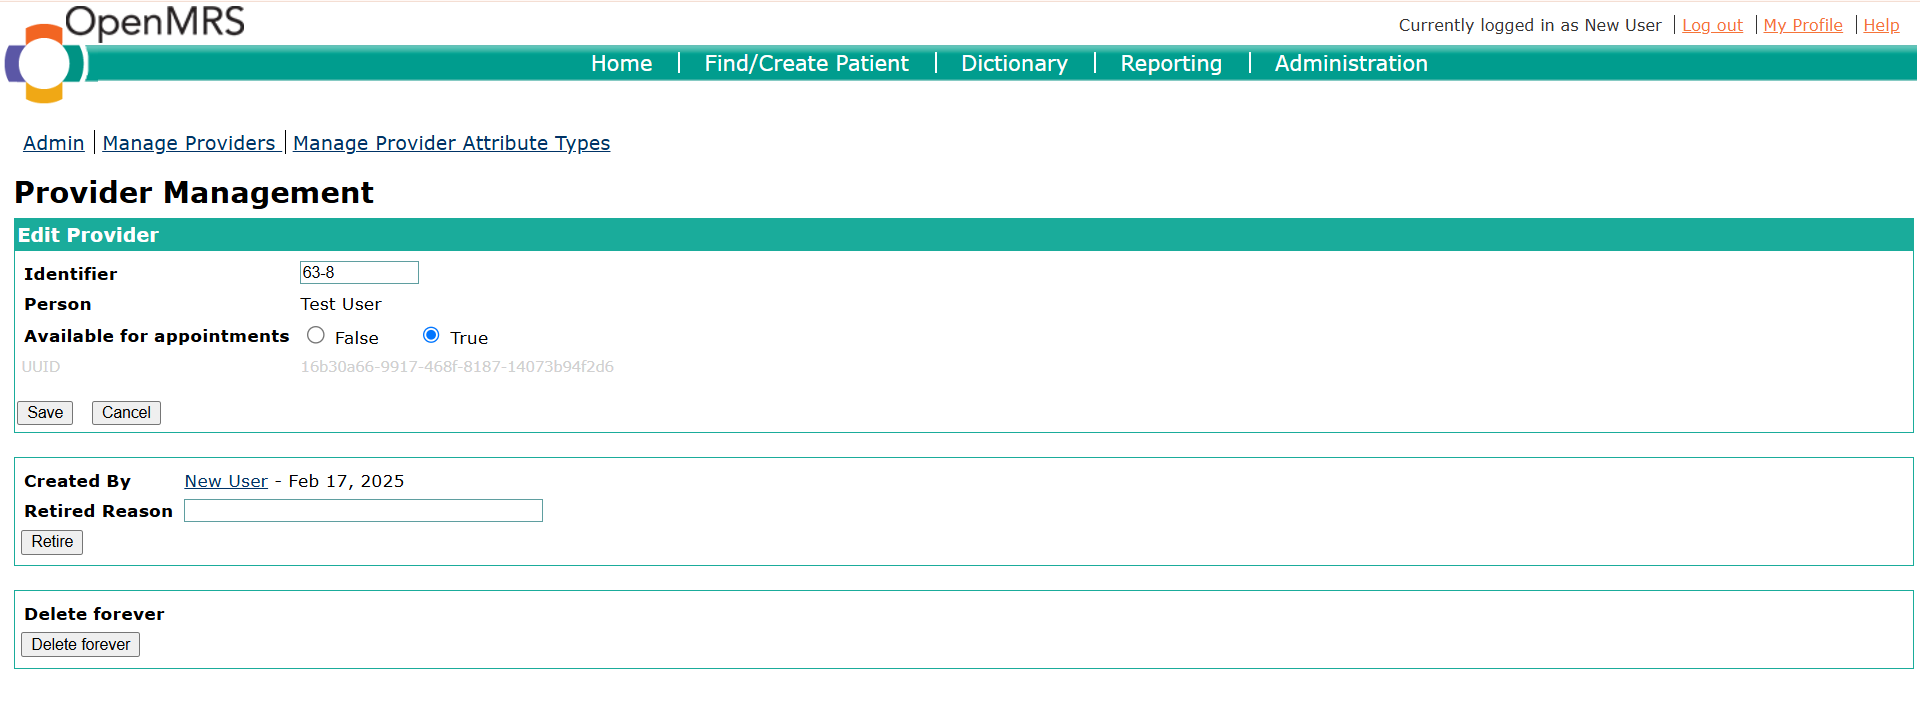Go to Find/Create Patient
Screen dimensions: 1920x702
pos(806,63)
